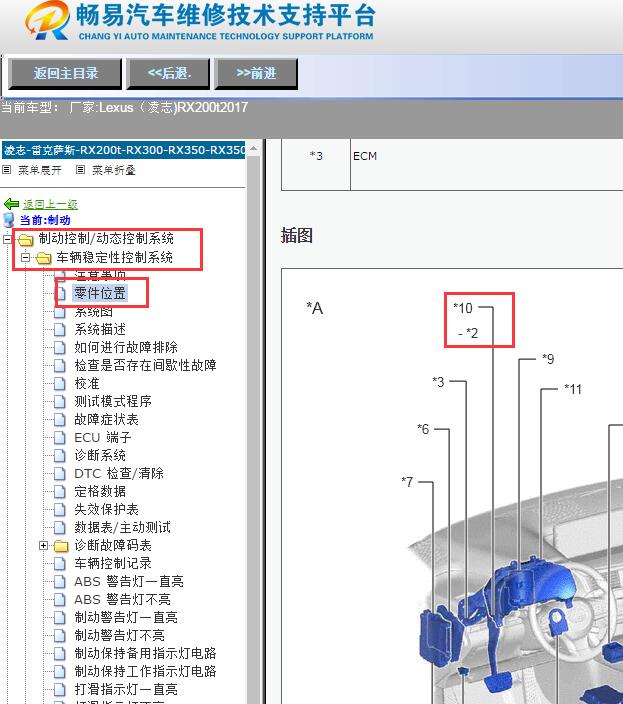Click the 车辆控制记录 document icon
623x704 pixels.
[x=60, y=563]
